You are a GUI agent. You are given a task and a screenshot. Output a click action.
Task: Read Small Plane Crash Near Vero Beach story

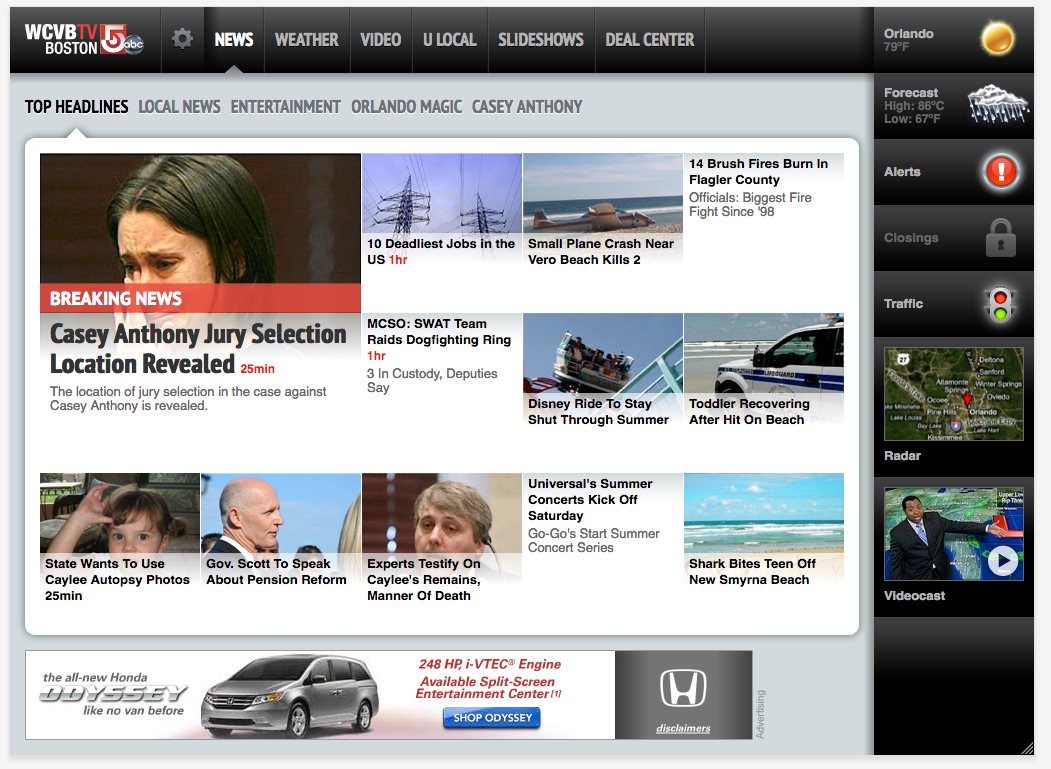[x=601, y=251]
